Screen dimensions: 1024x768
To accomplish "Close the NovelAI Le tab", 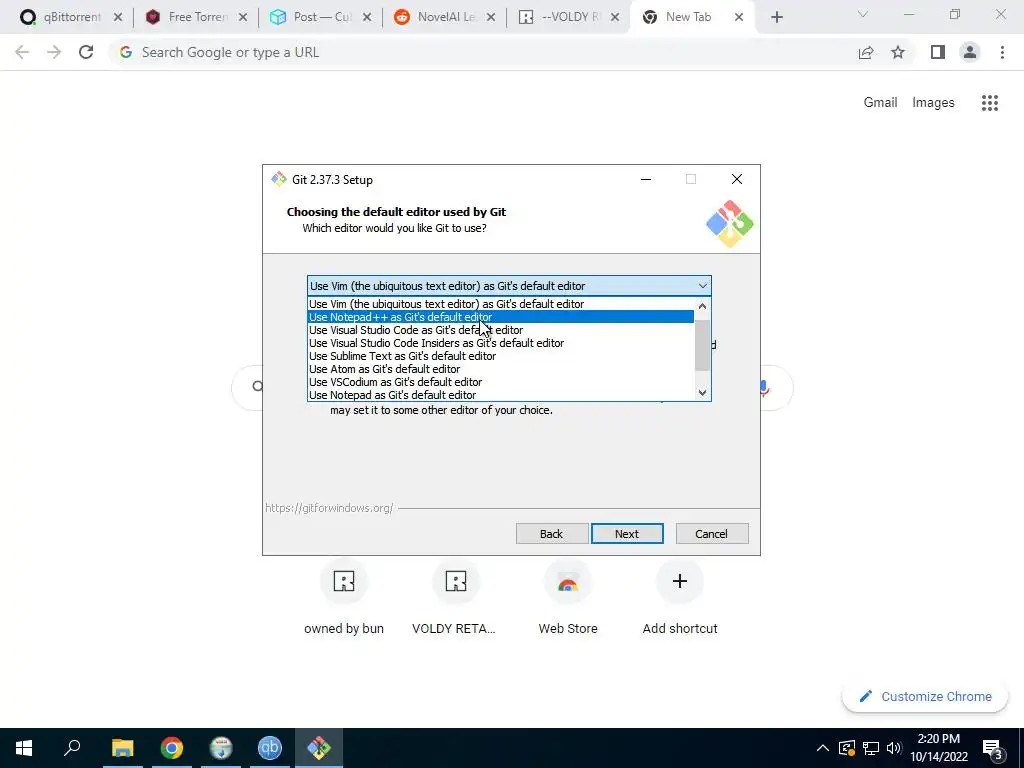I will [491, 18].
